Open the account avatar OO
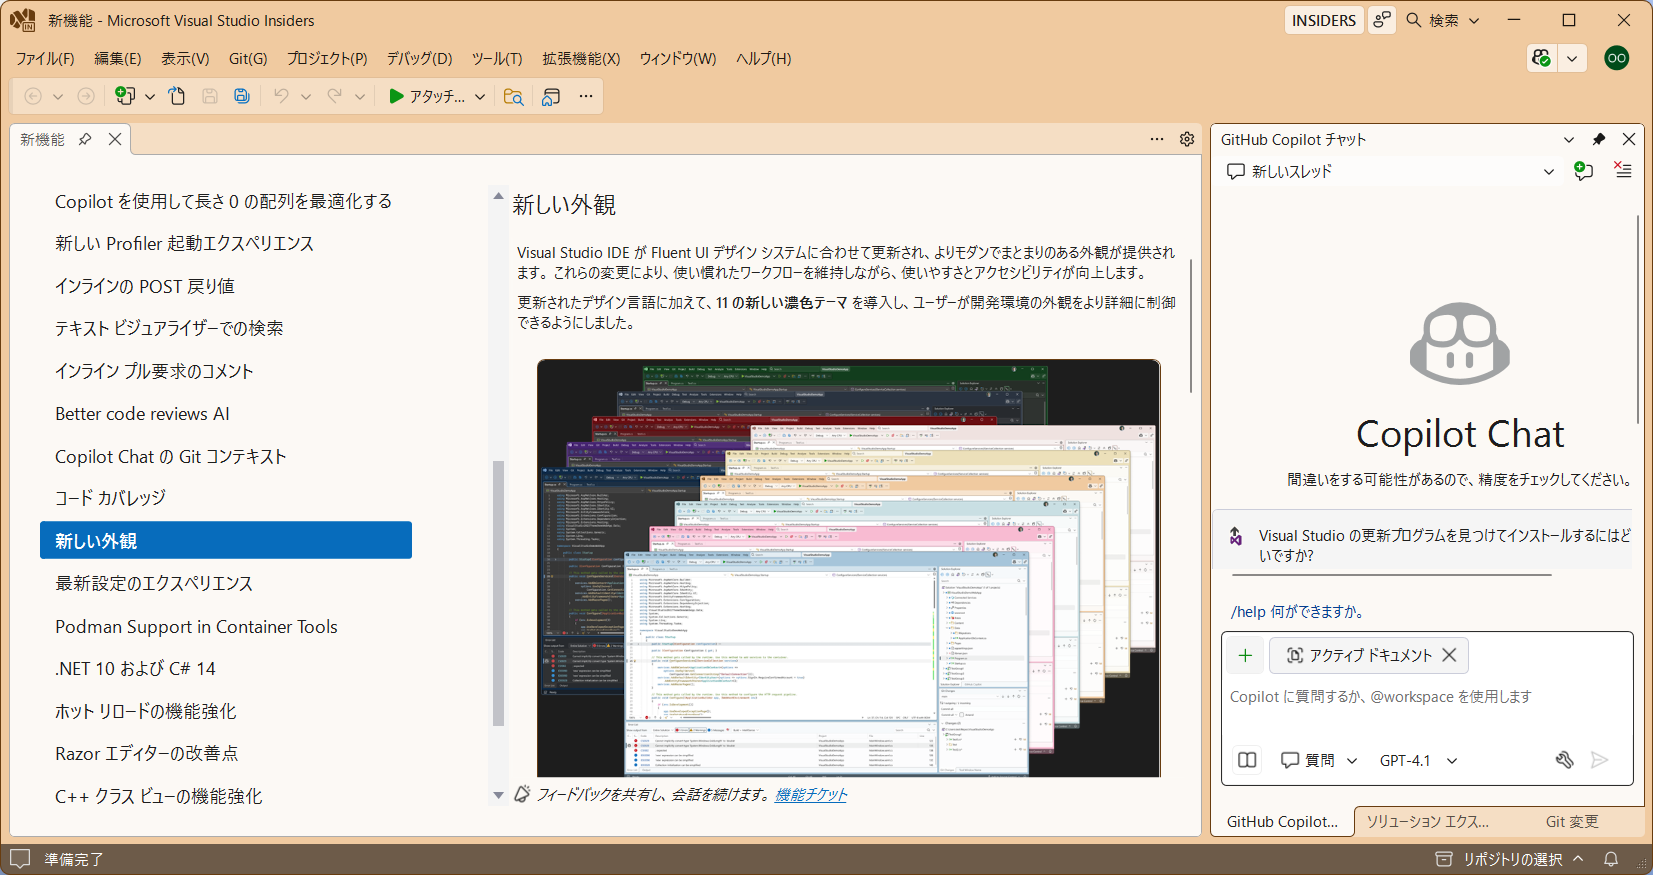Viewport: 1653px width, 875px height. 1616,58
